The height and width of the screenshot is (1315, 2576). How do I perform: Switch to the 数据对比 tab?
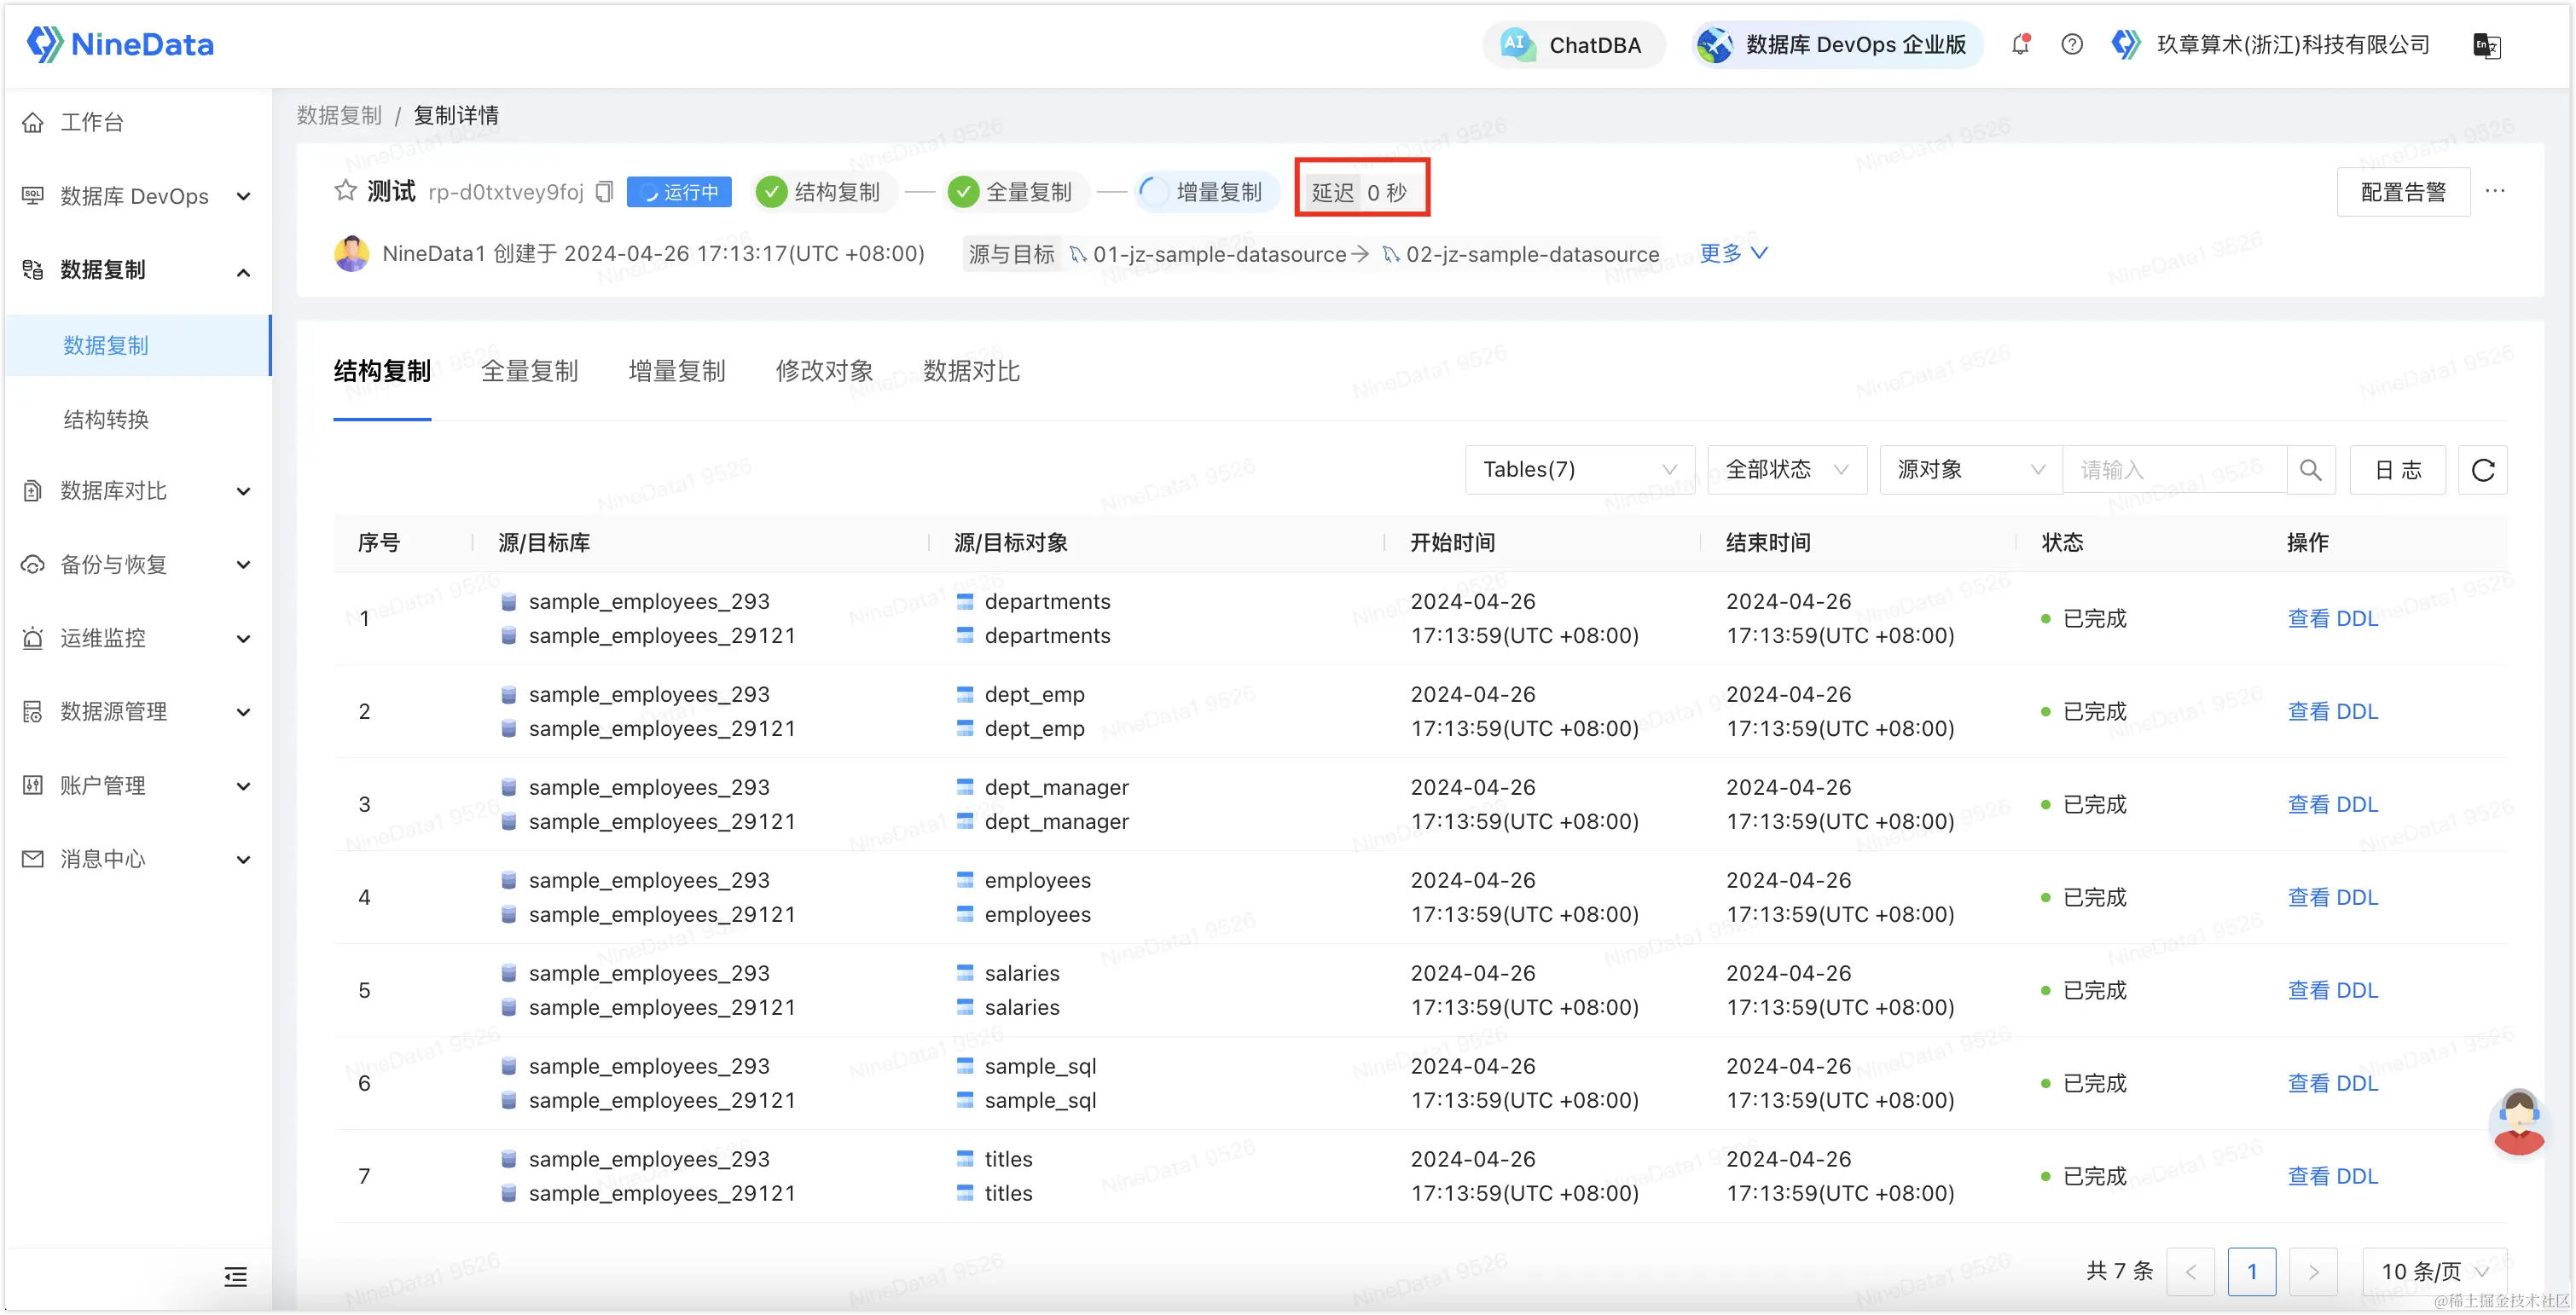(970, 372)
